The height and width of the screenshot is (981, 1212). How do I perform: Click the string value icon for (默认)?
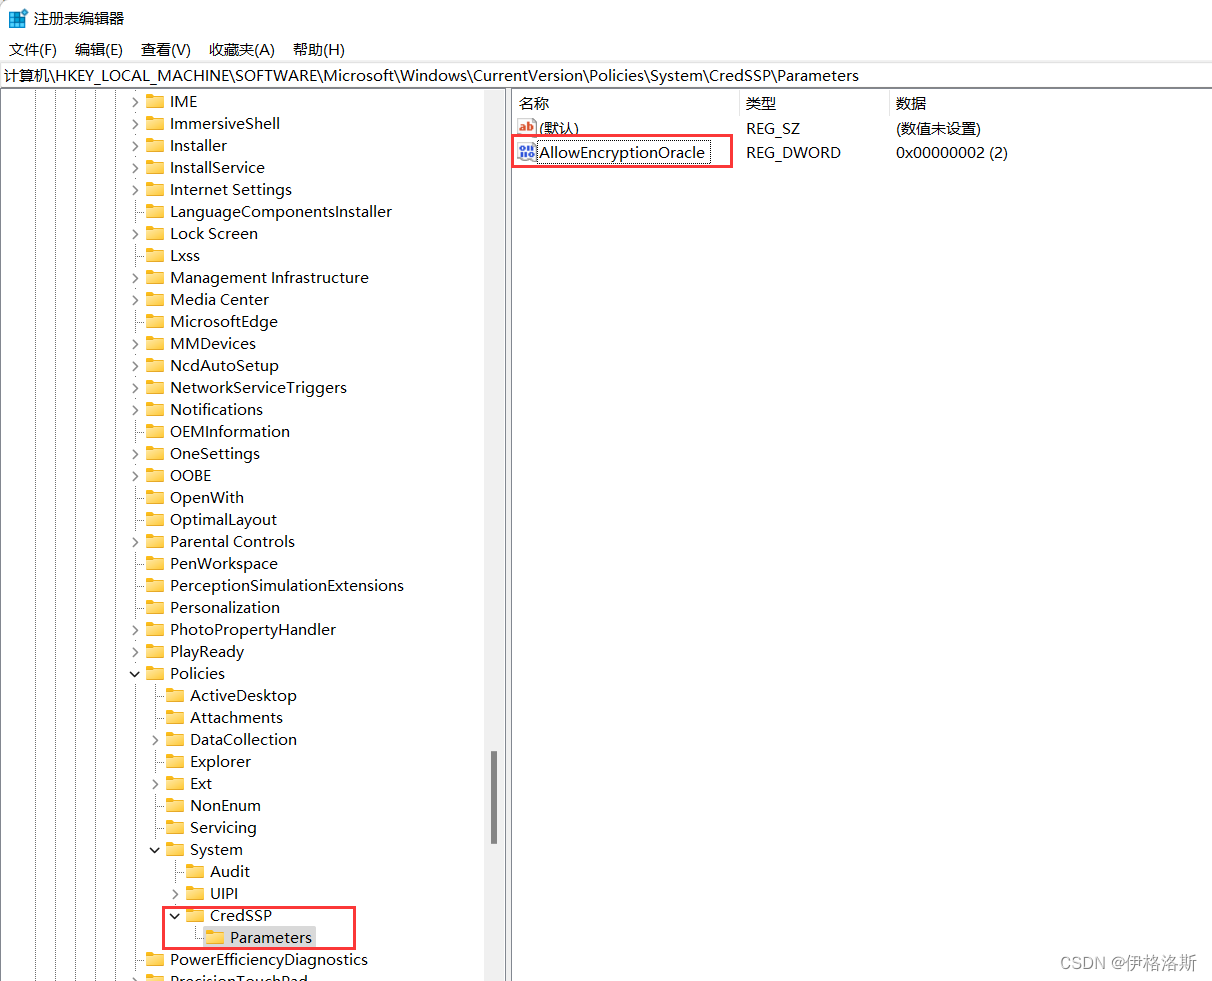pyautogui.click(x=527, y=127)
